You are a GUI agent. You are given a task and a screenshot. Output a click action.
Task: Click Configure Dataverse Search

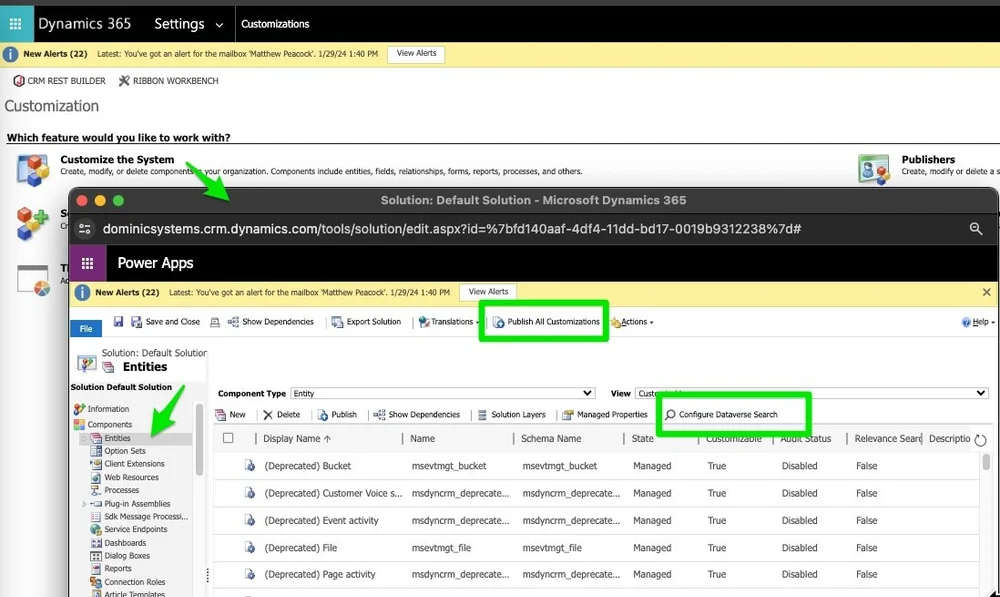tap(721, 415)
